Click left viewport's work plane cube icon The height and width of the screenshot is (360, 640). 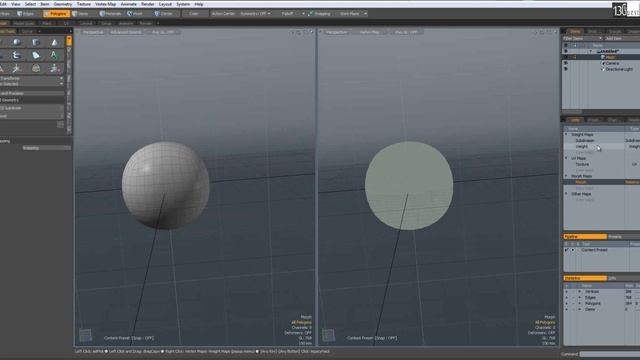(x=85, y=335)
